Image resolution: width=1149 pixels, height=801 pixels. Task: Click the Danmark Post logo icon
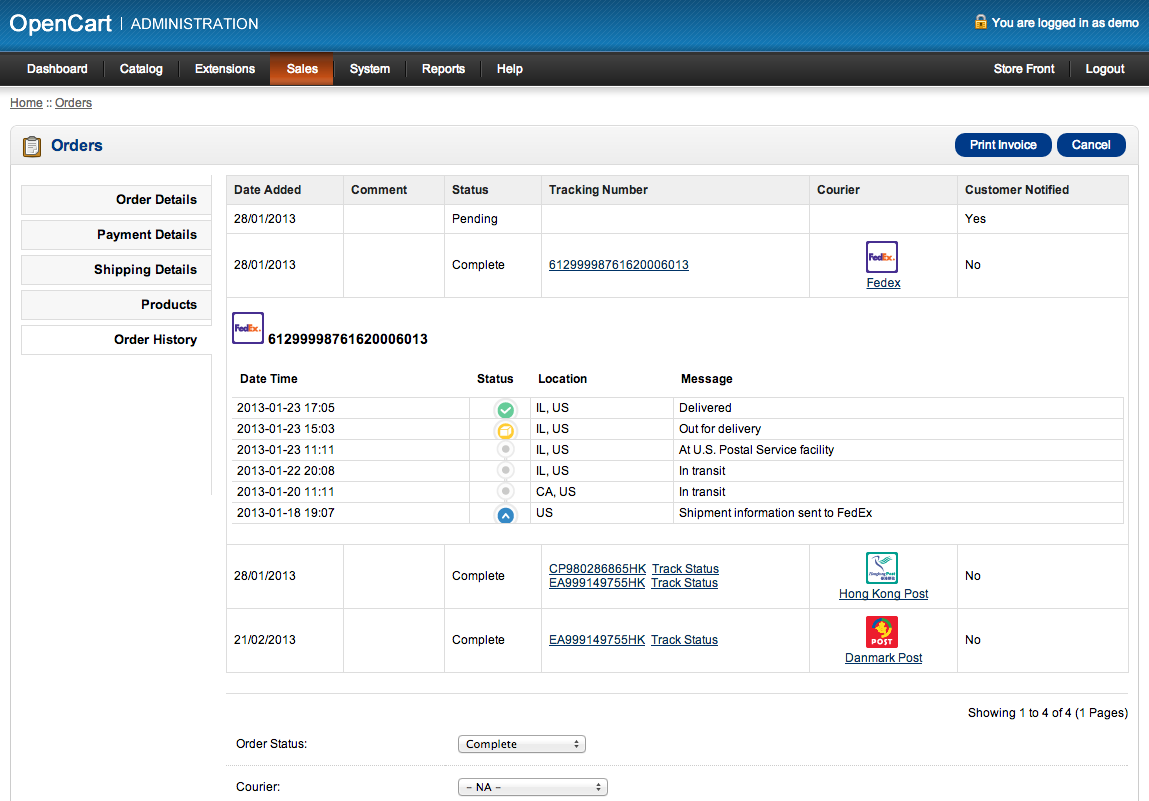click(x=882, y=632)
